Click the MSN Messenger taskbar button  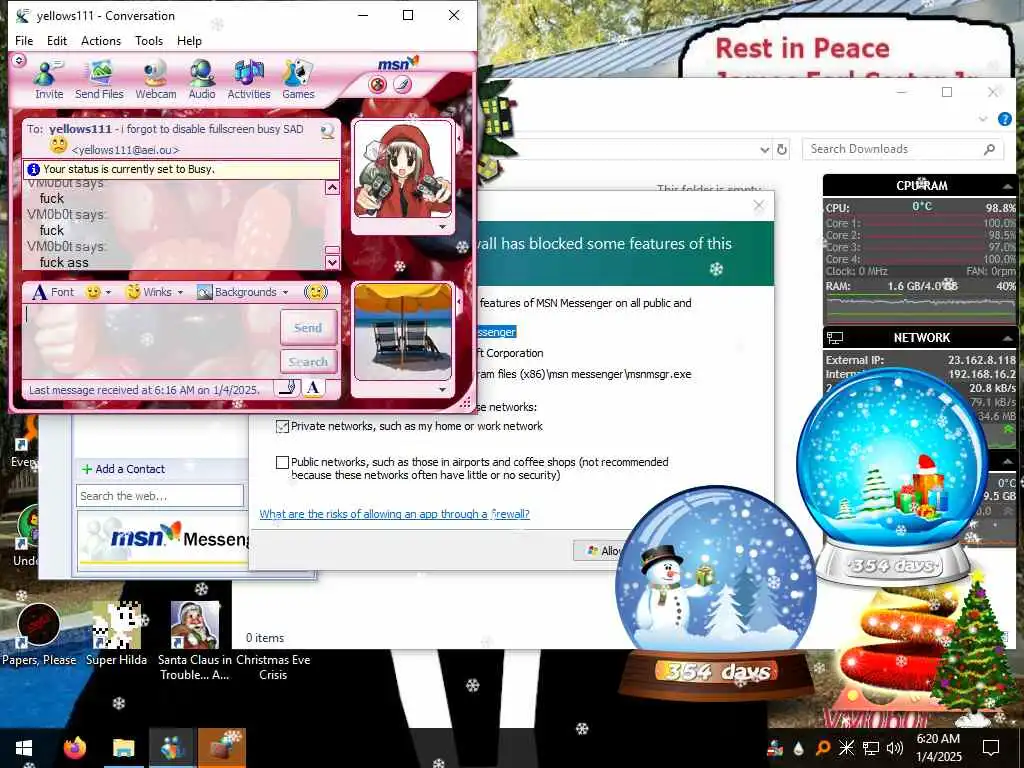(x=172, y=748)
